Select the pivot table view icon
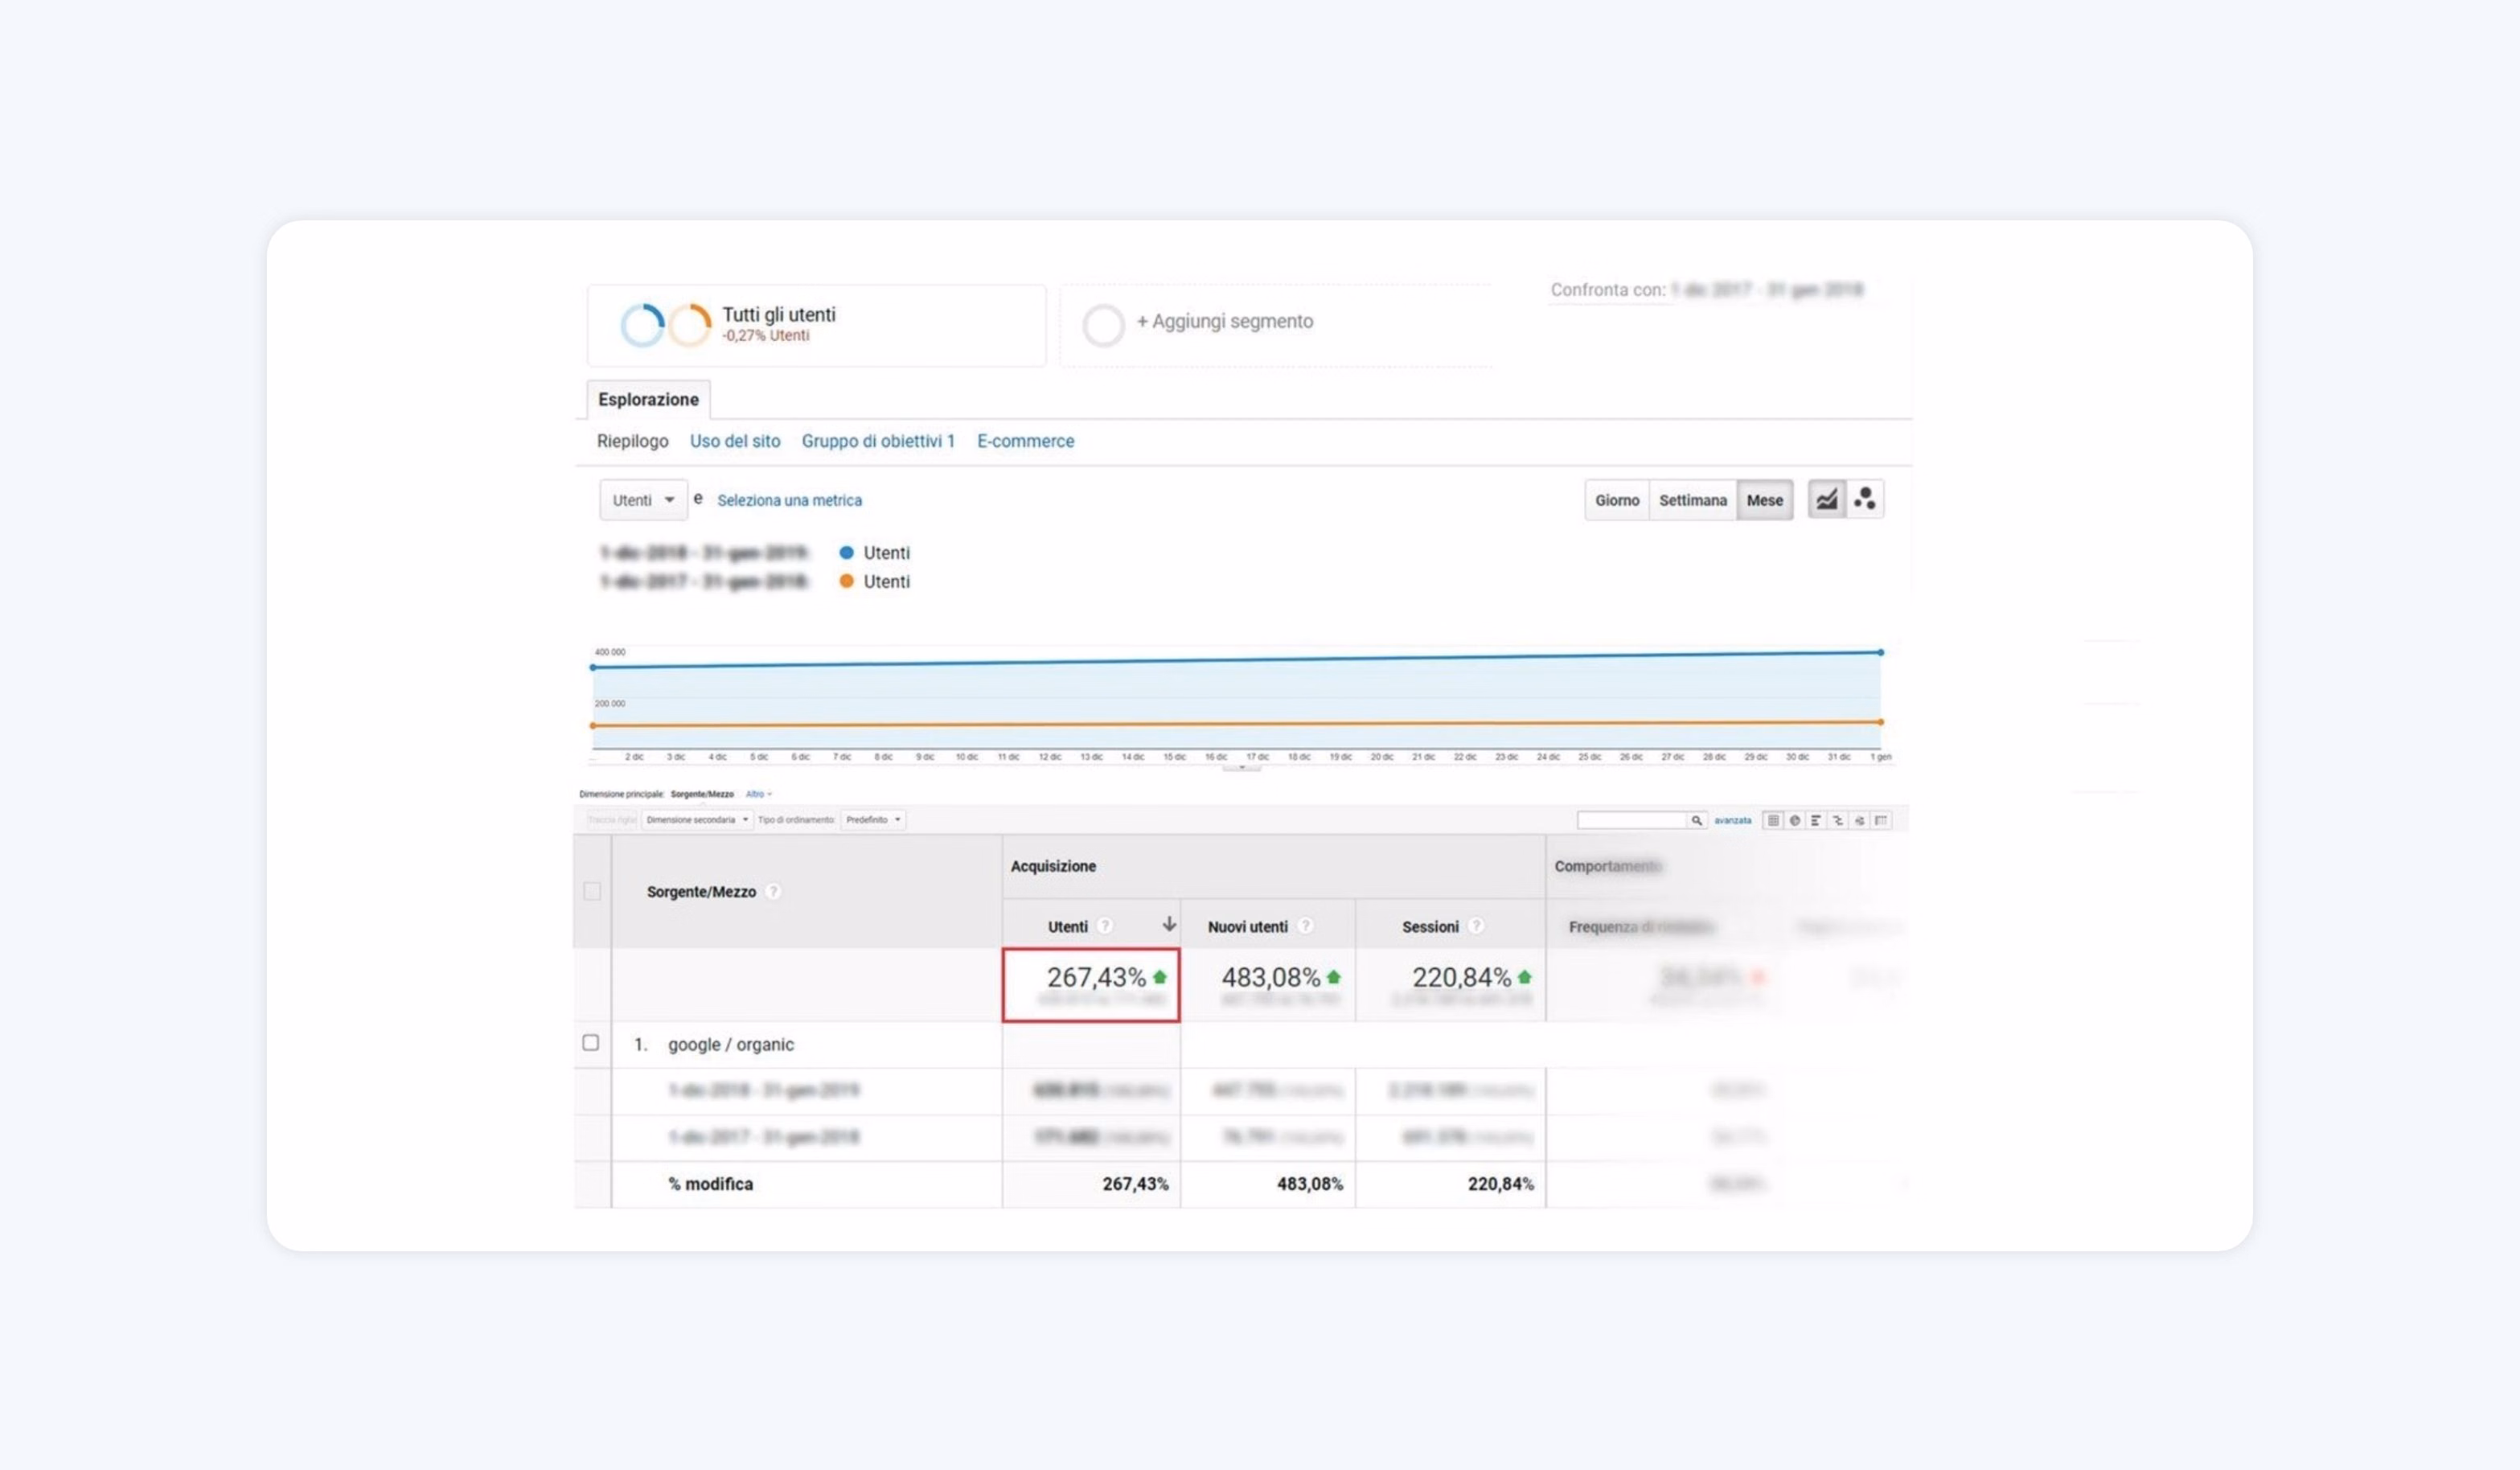The height and width of the screenshot is (1470, 2520). point(1881,820)
